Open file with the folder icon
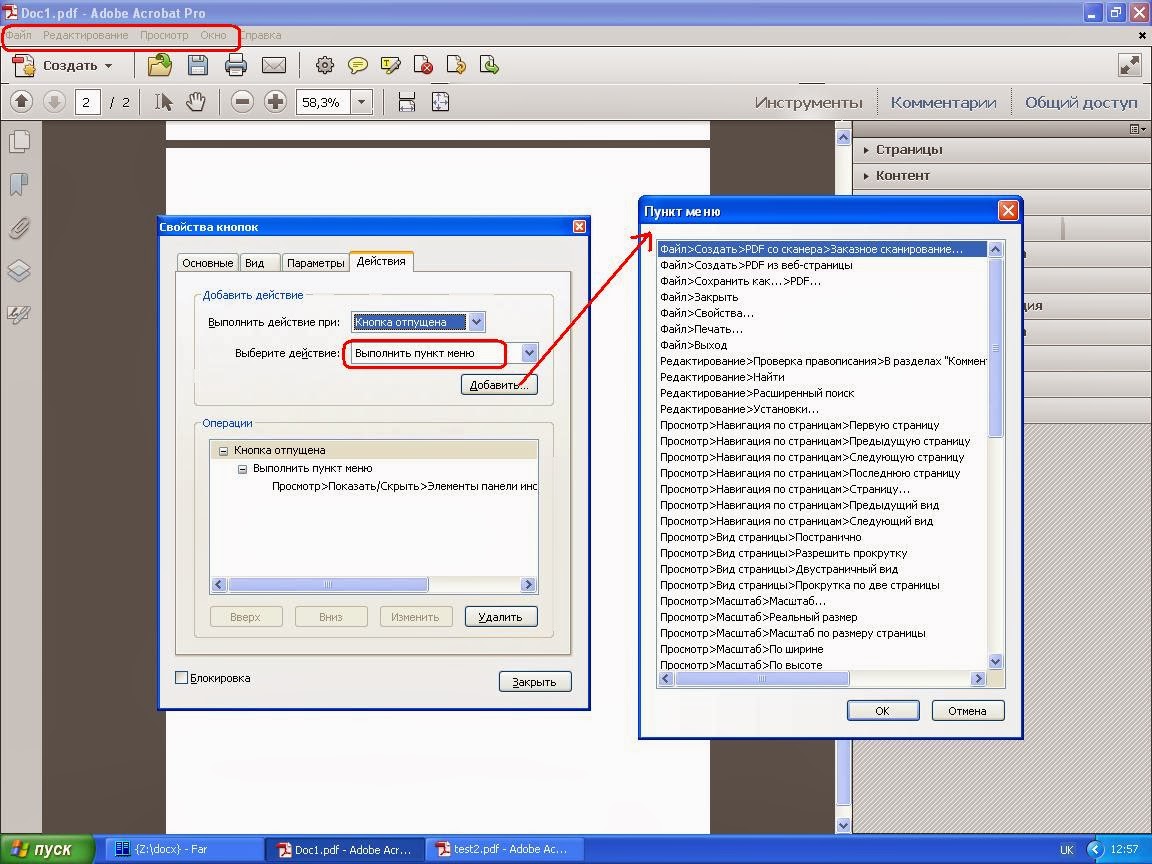1152x864 pixels. [x=159, y=65]
